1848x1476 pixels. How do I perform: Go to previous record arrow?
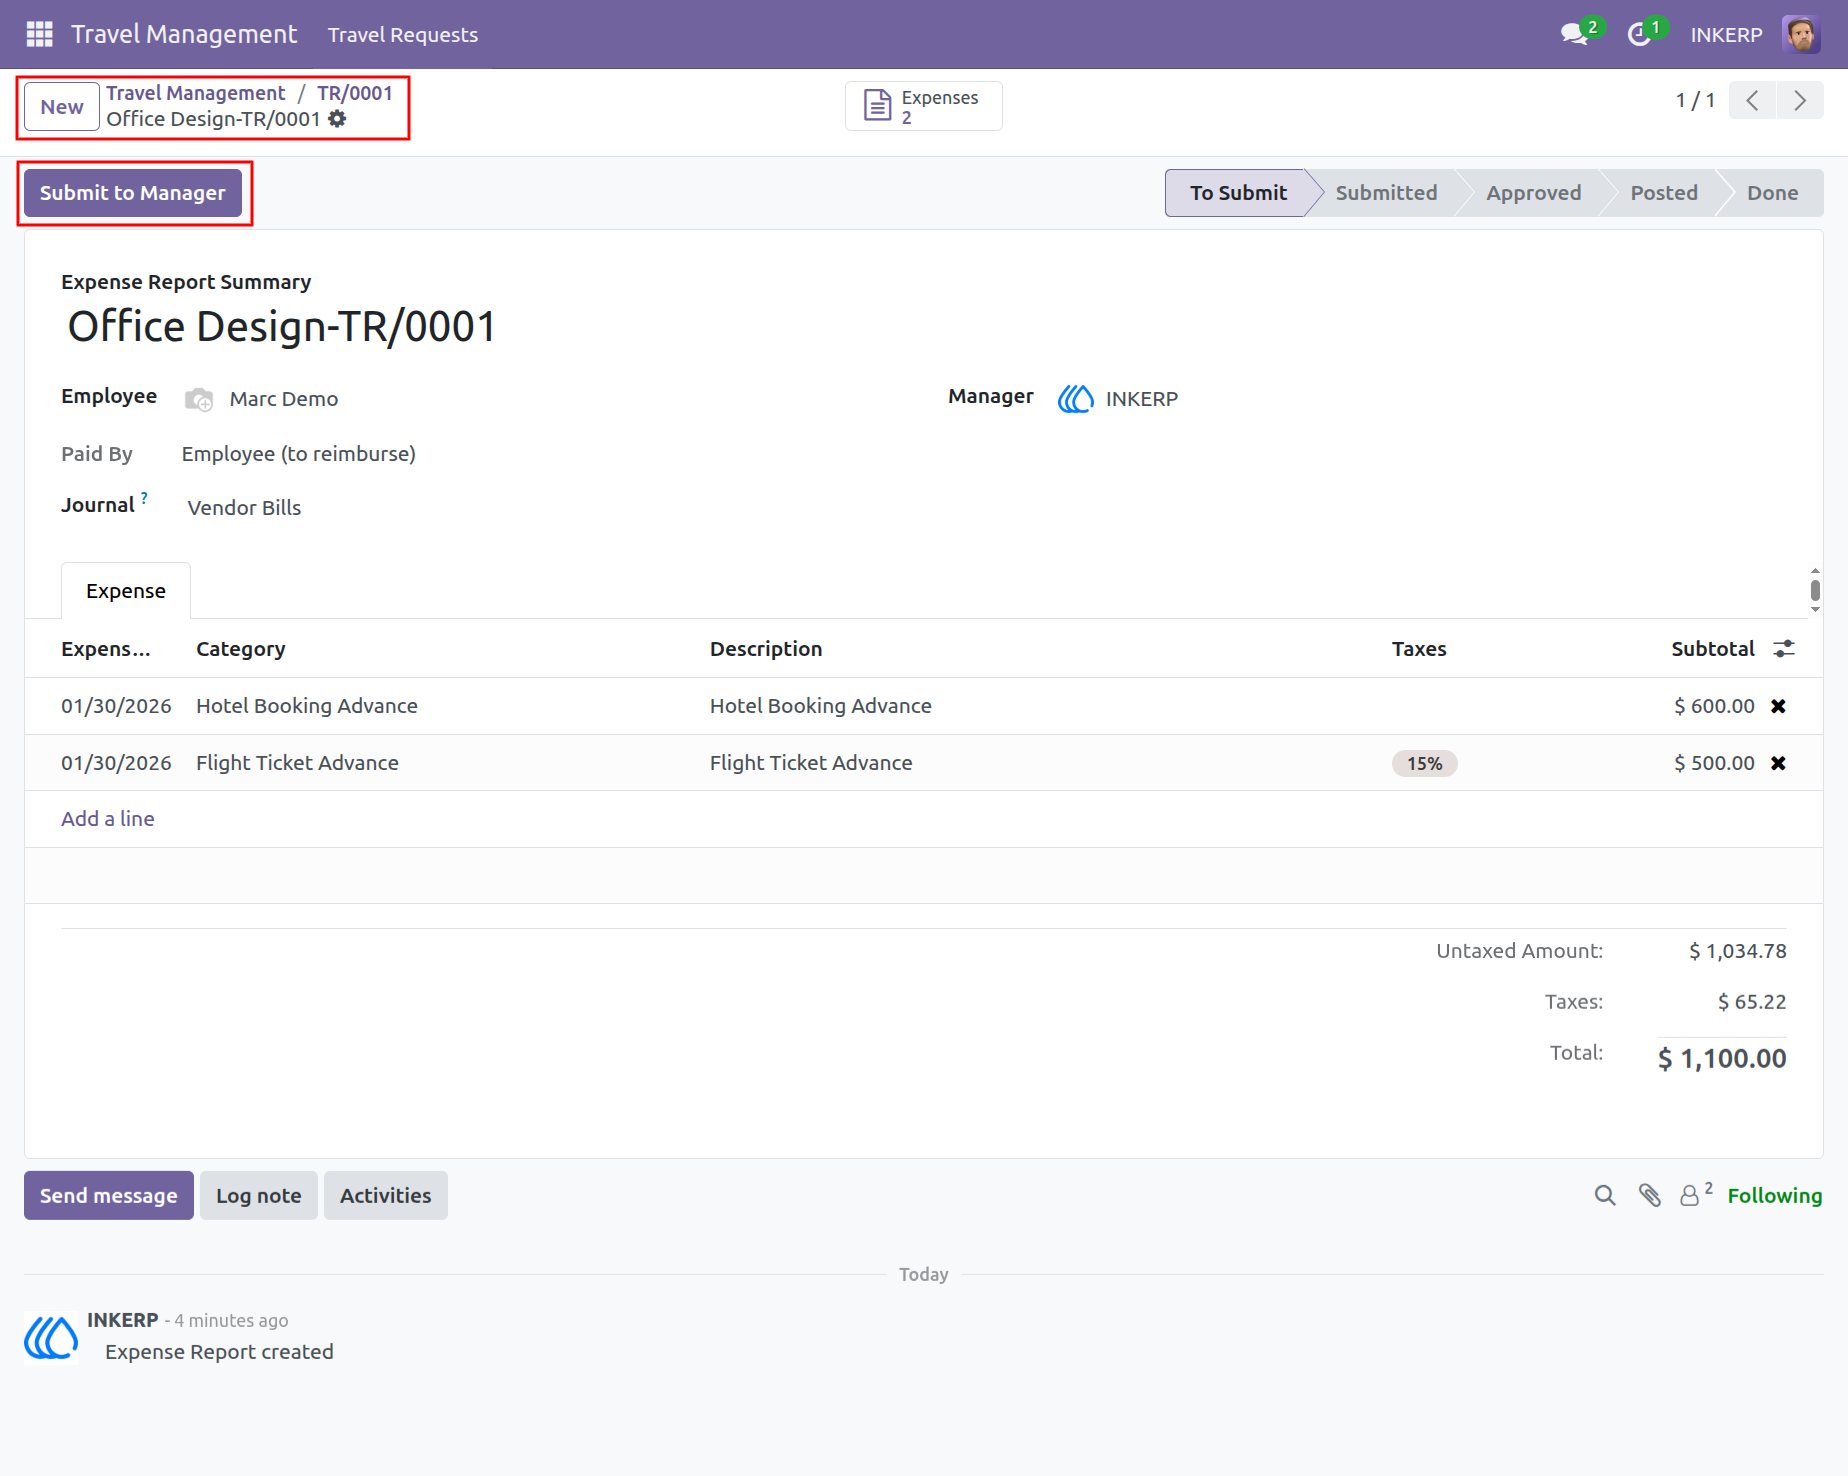(1752, 100)
